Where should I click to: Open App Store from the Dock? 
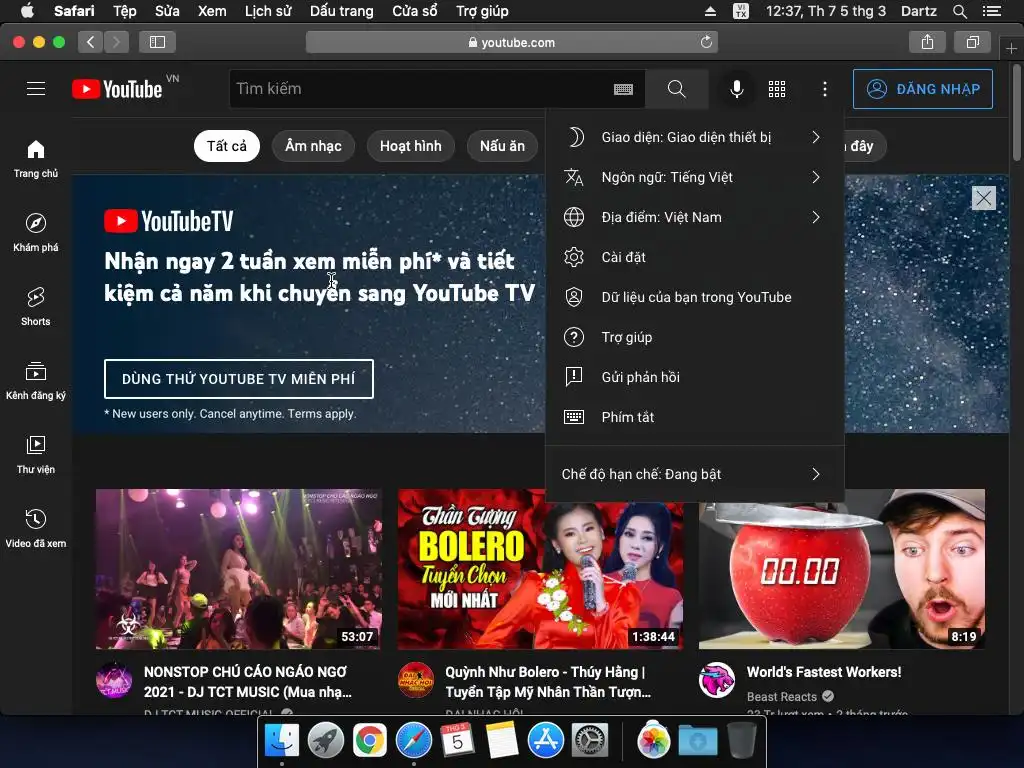click(x=545, y=741)
